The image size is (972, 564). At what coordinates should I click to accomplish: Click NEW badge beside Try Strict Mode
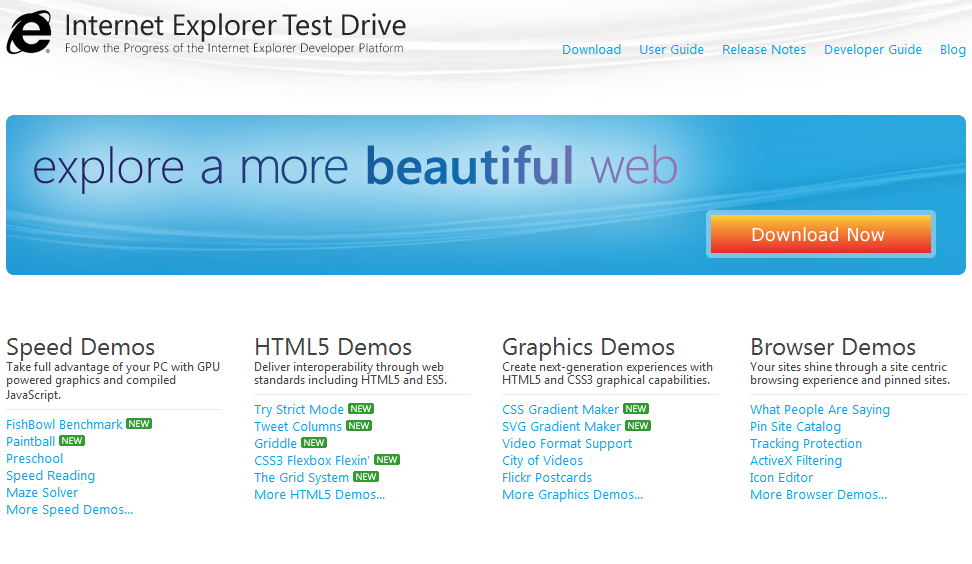coord(361,408)
